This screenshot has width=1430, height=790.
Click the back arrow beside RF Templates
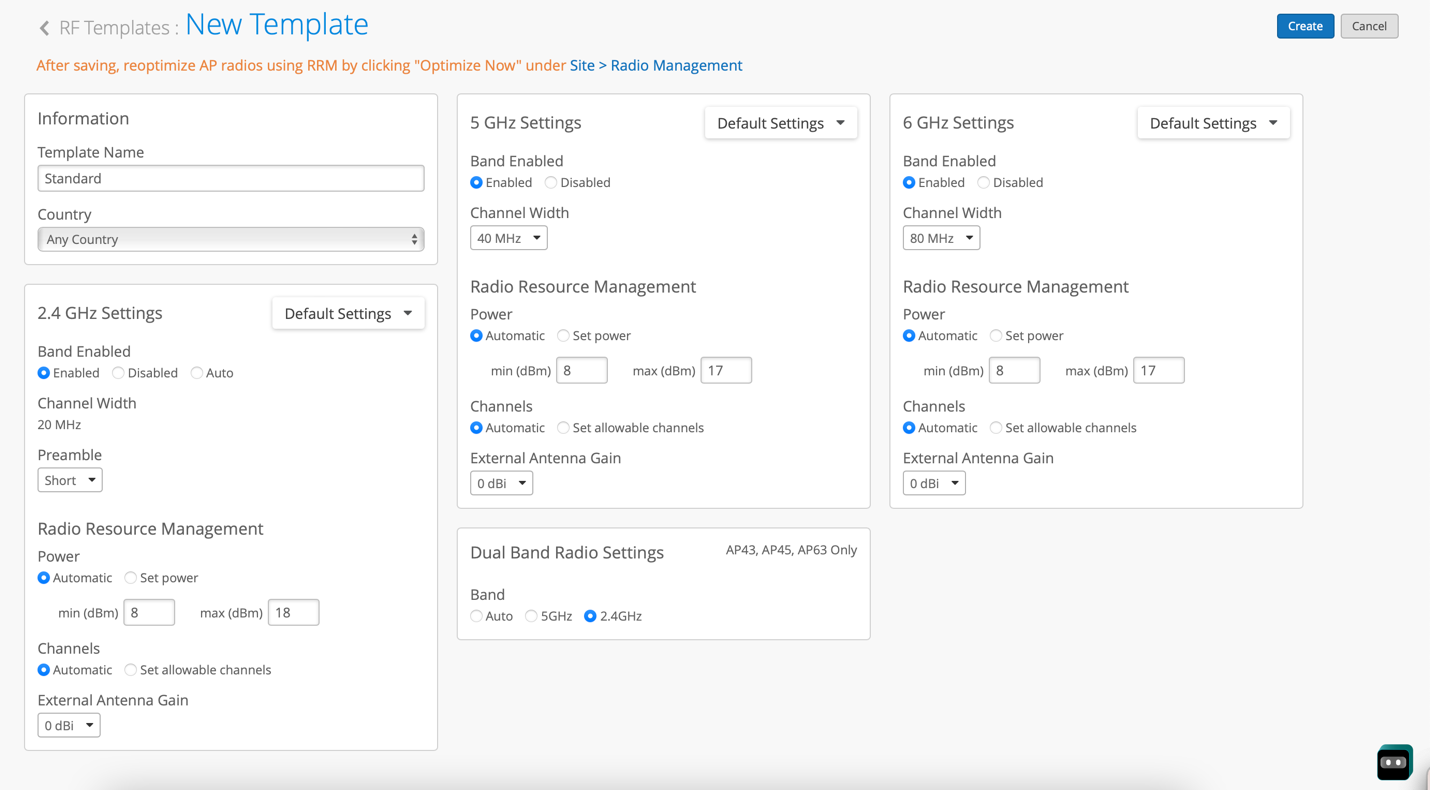click(x=44, y=28)
